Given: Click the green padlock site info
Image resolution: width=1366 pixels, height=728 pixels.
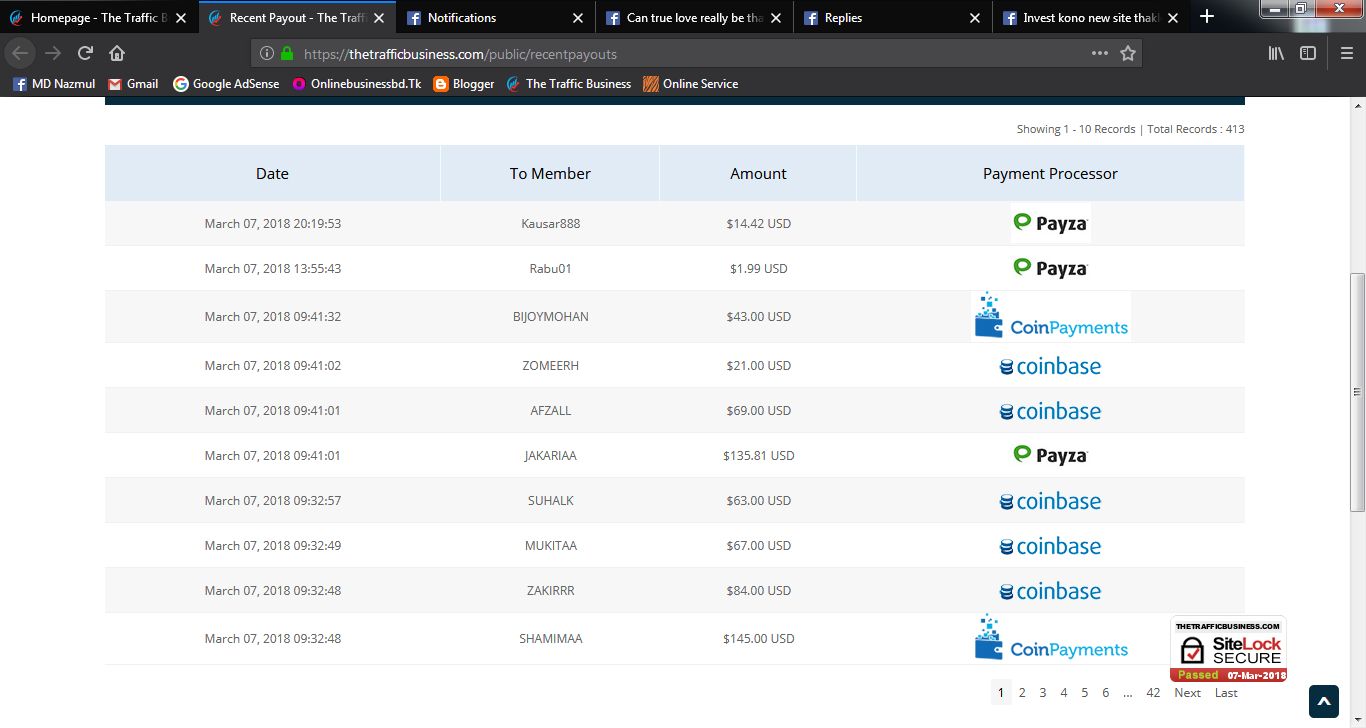Looking at the screenshot, I should [287, 54].
